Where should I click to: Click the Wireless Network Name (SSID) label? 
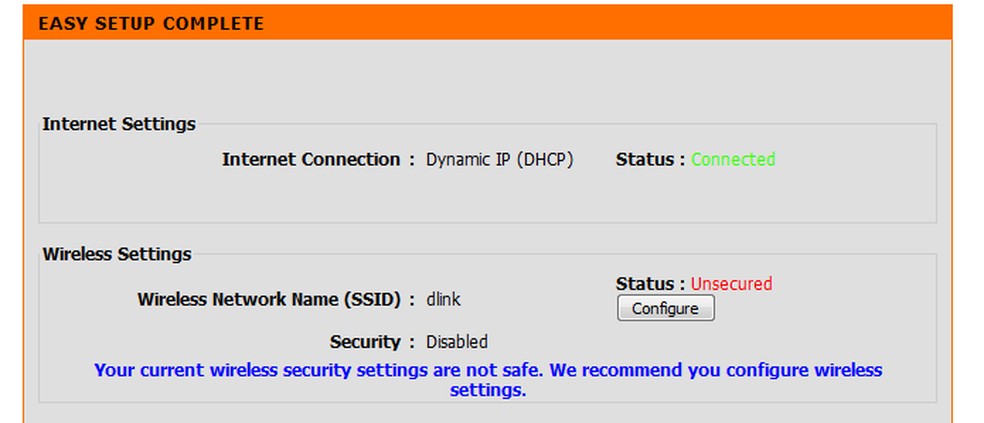point(269,299)
